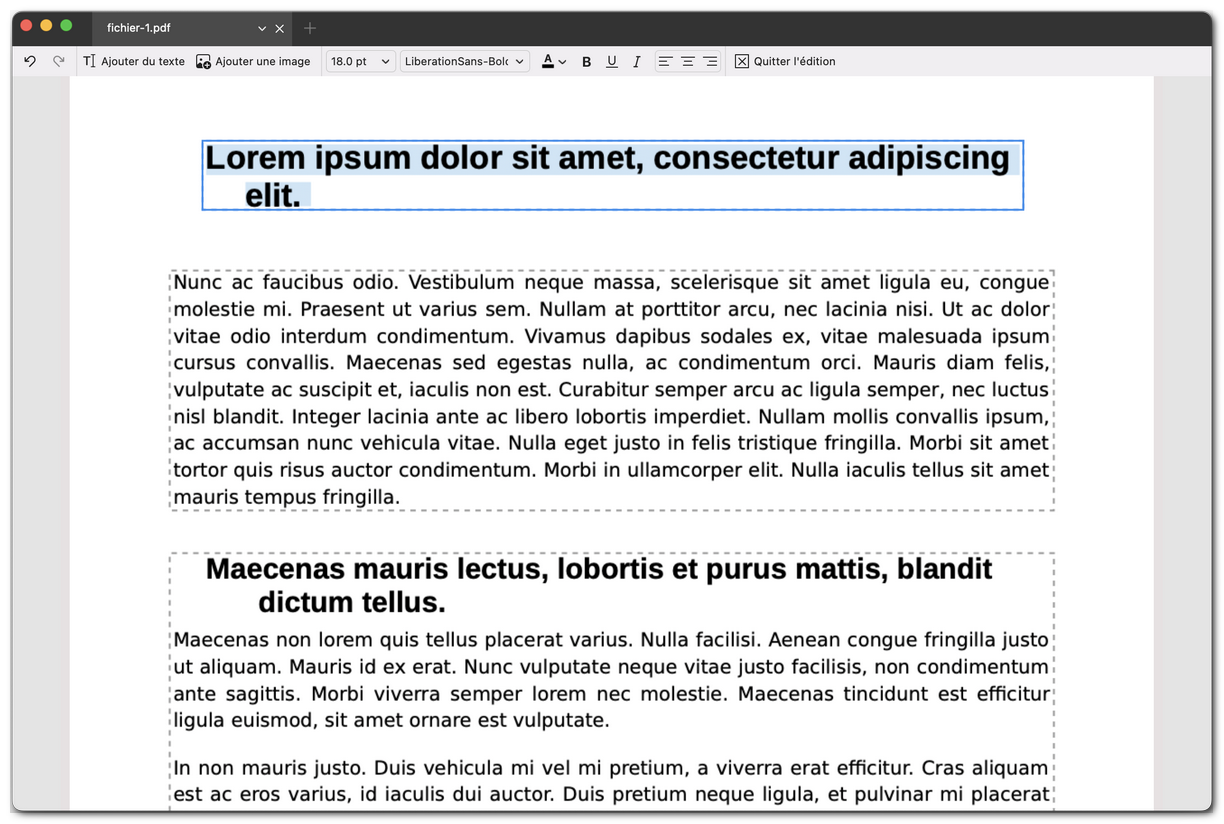Toggle bold formatting

tap(586, 61)
